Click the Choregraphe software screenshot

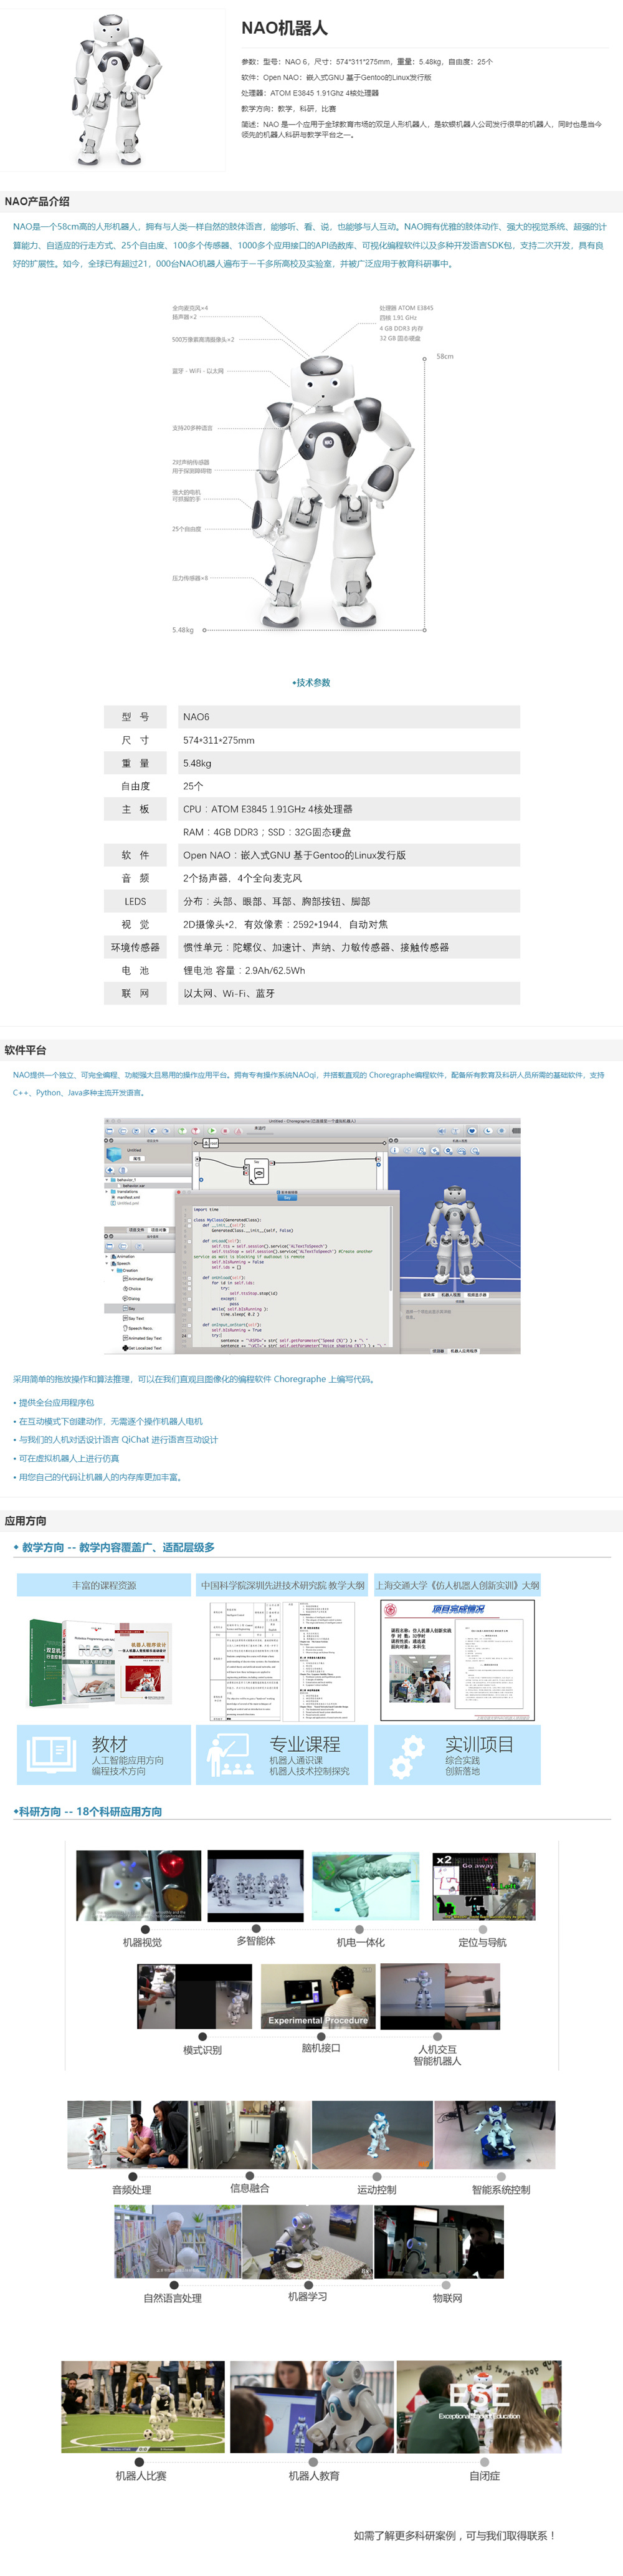(x=312, y=1235)
